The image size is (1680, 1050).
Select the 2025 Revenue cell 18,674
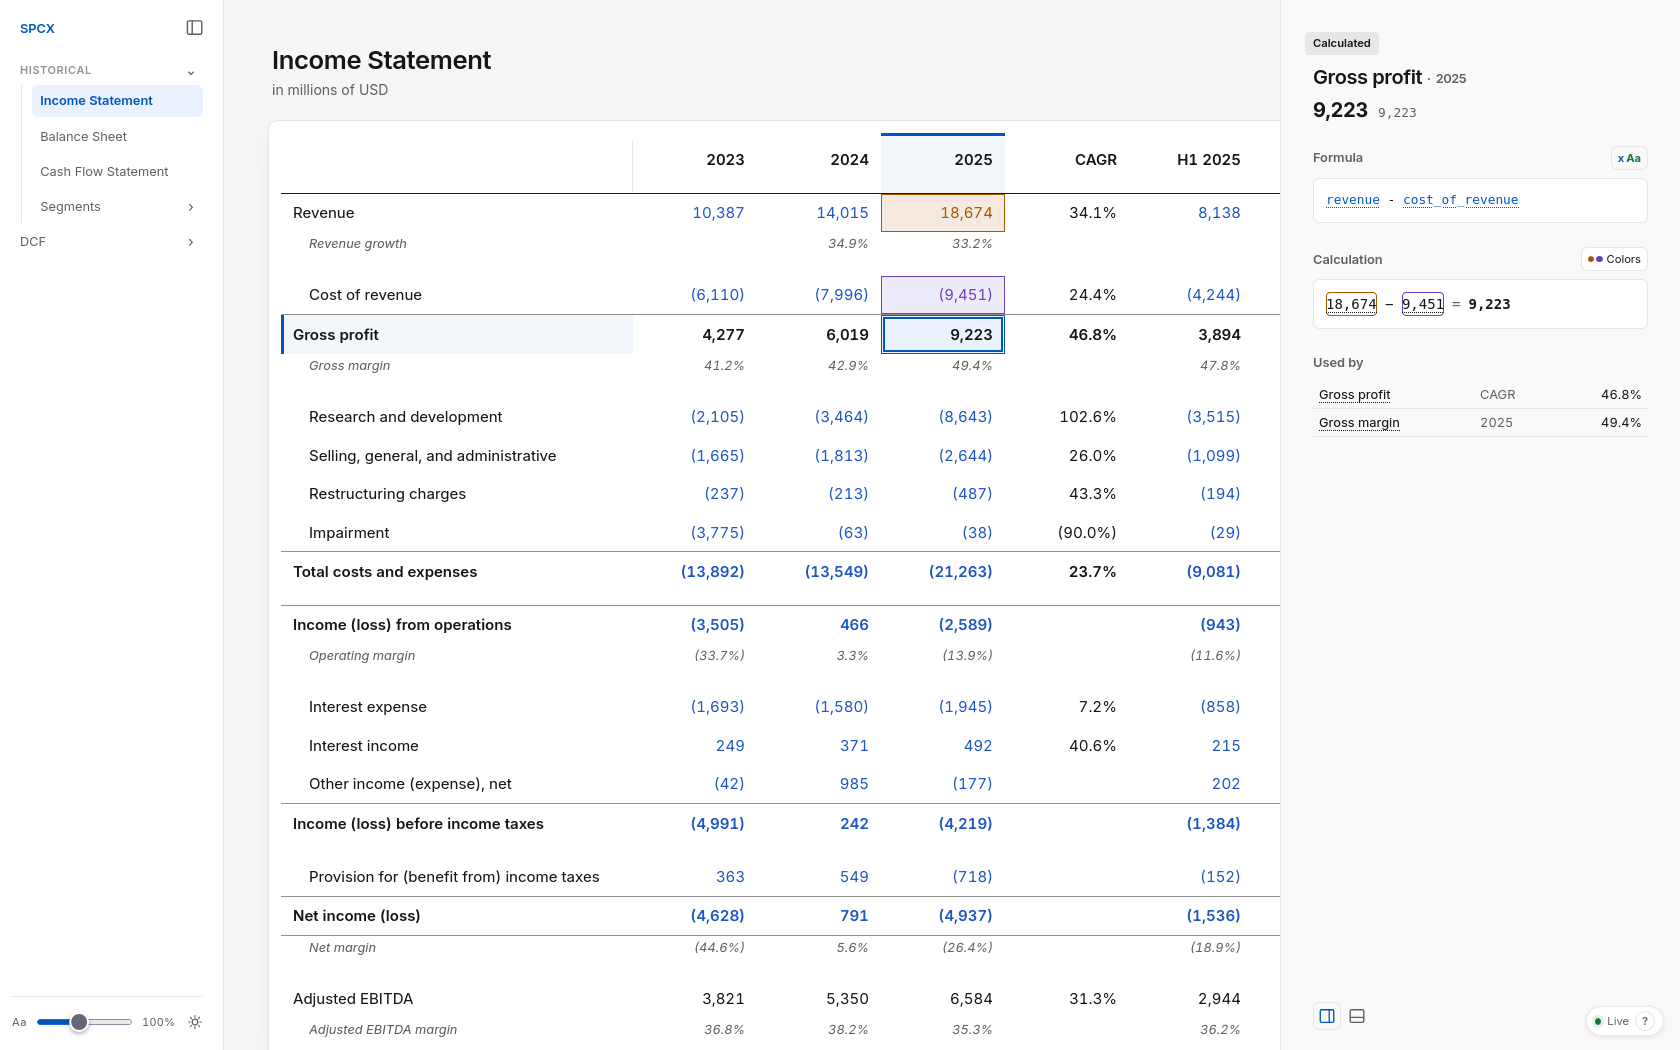943,213
